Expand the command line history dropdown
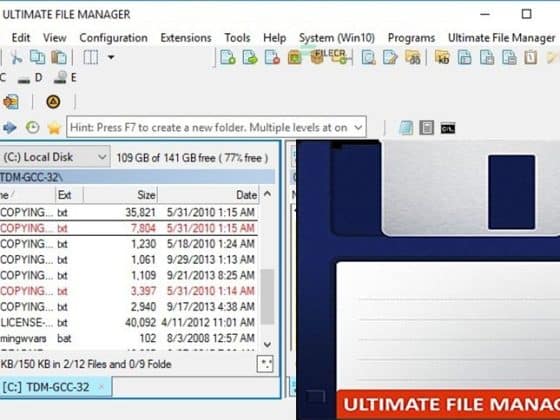Screen dimensions: 560x420 [358, 127]
